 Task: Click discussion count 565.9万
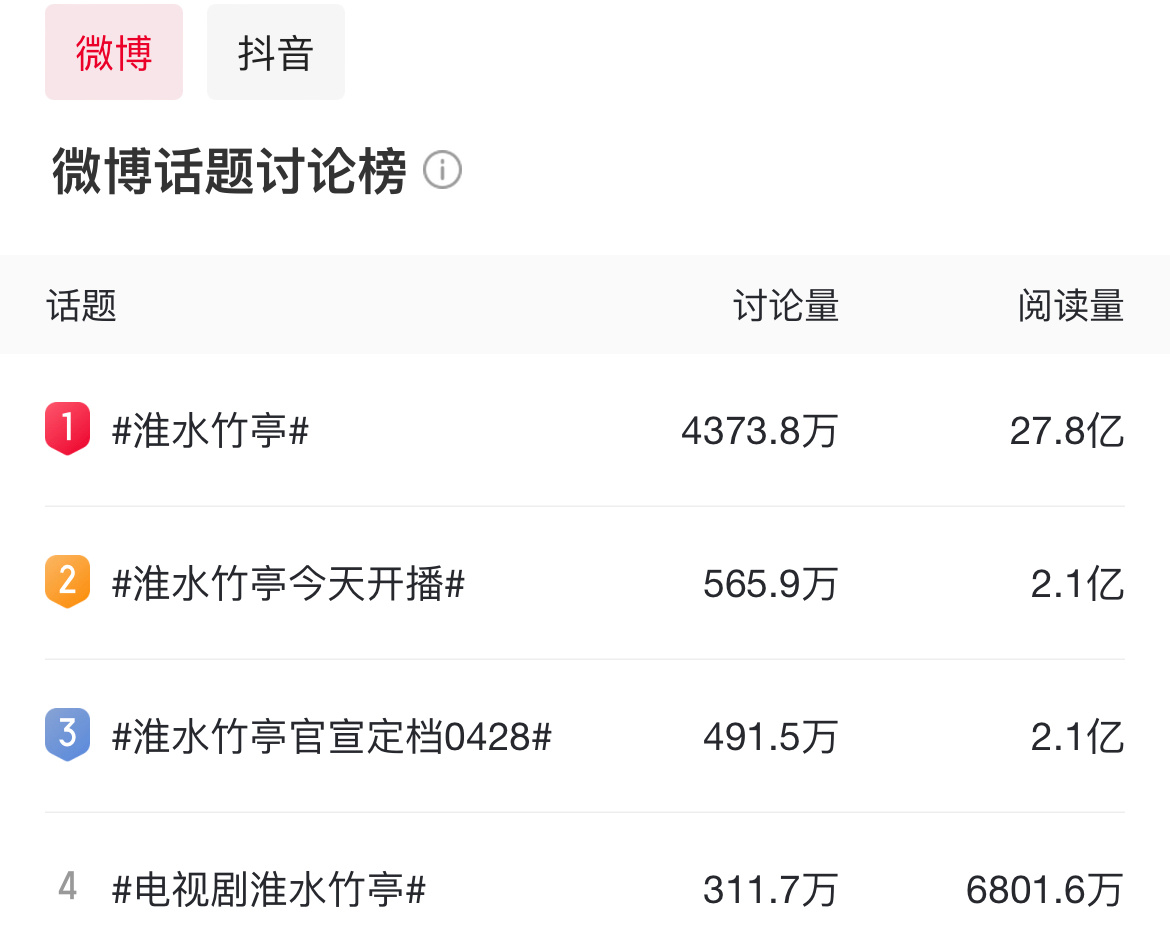pyautogui.click(x=771, y=584)
